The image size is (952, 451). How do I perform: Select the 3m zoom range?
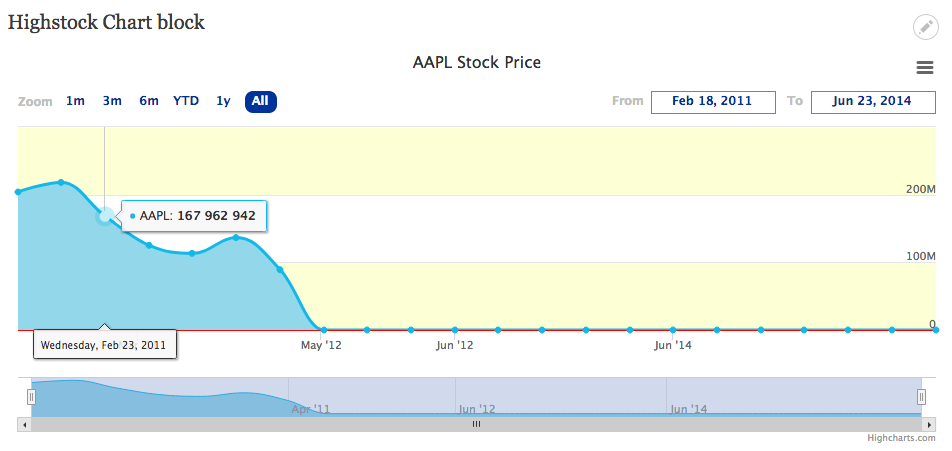(x=112, y=101)
